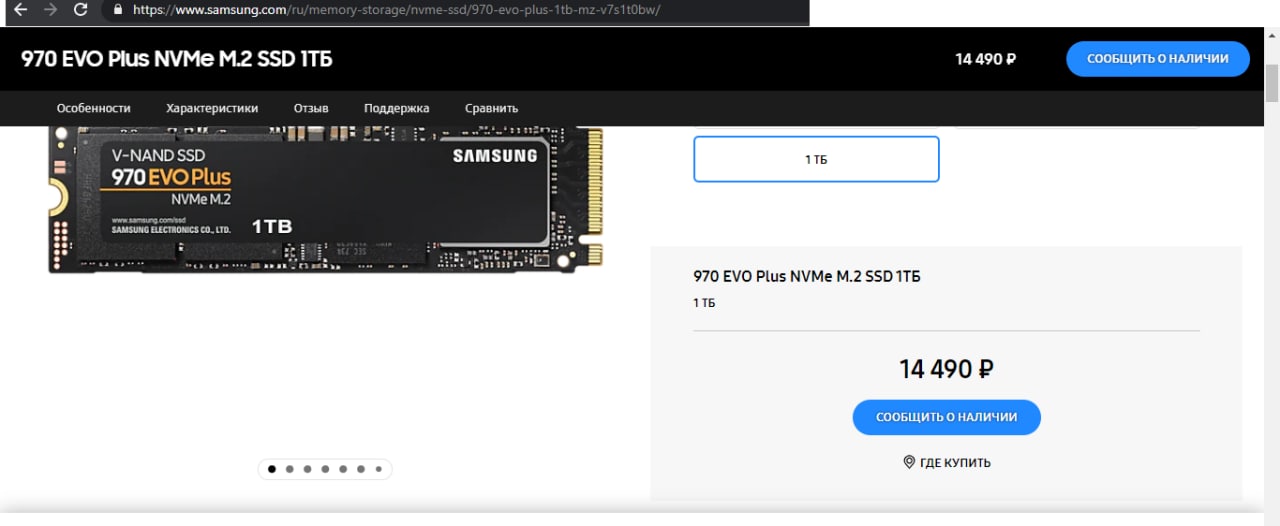
Task: Click the 14 490 ₽ price in header
Action: [x=985, y=59]
